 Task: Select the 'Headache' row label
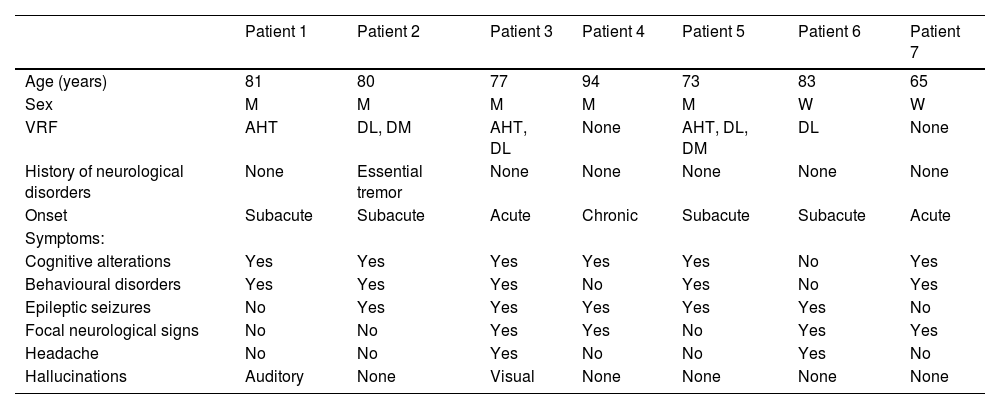[x=58, y=354]
